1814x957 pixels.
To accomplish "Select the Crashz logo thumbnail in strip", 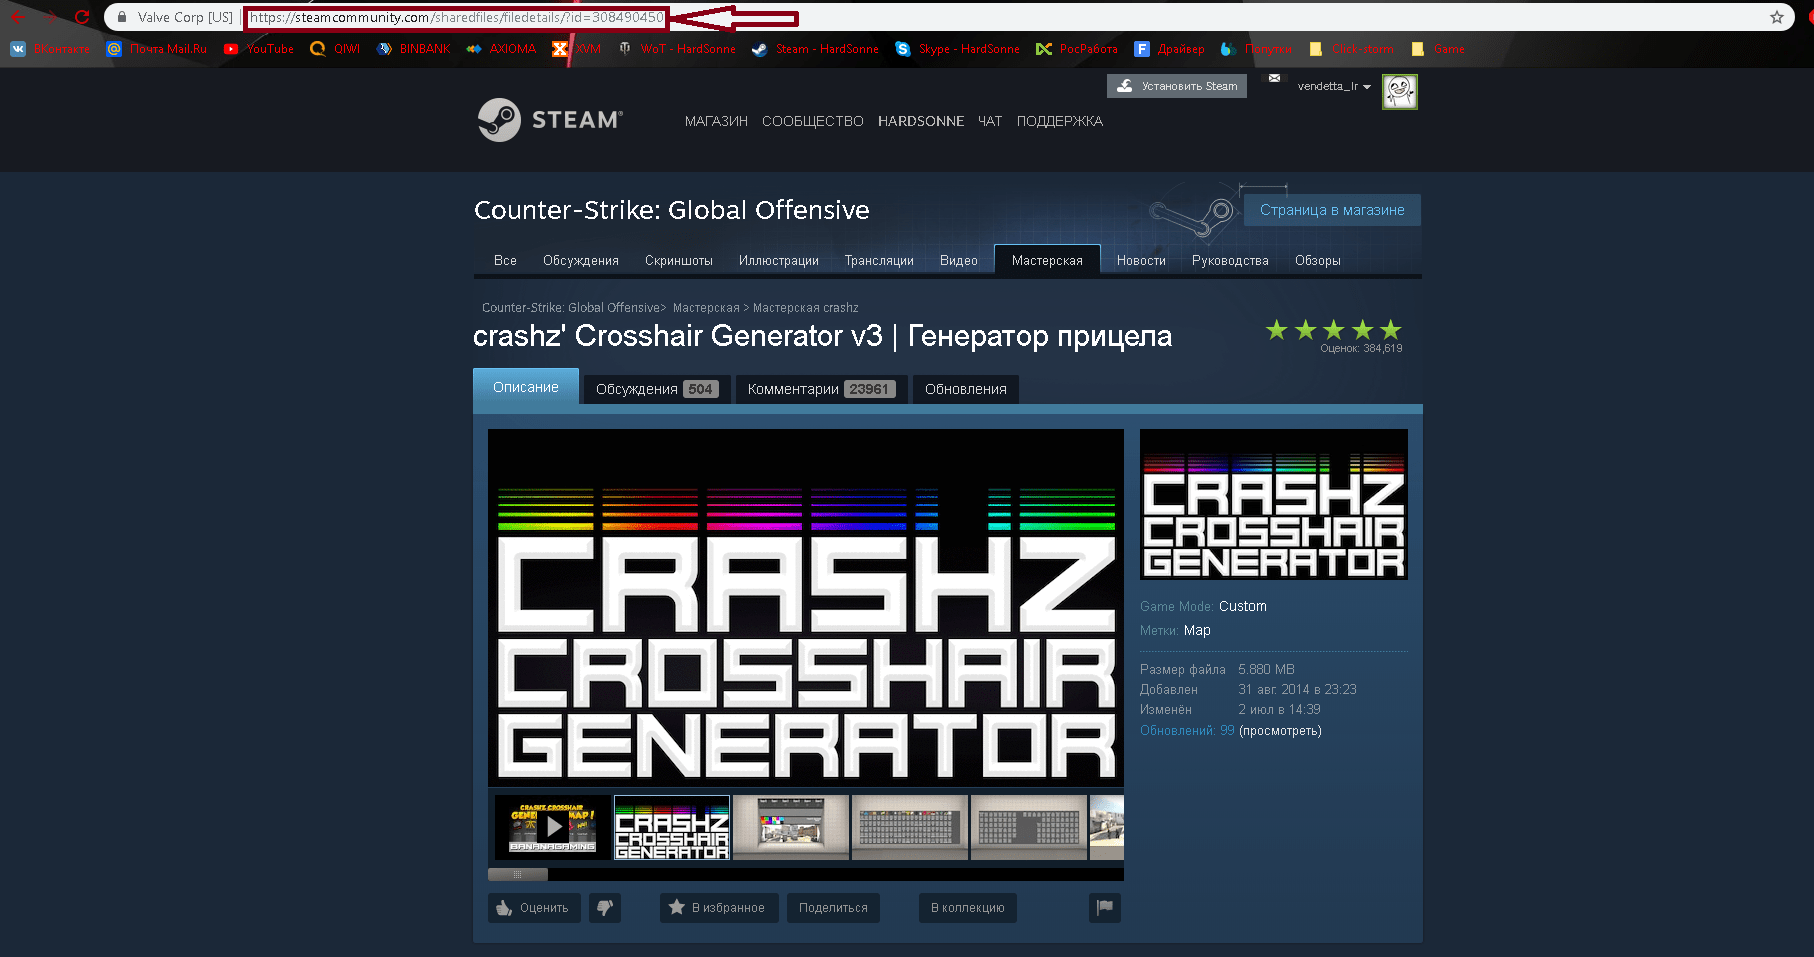I will pyautogui.click(x=672, y=827).
